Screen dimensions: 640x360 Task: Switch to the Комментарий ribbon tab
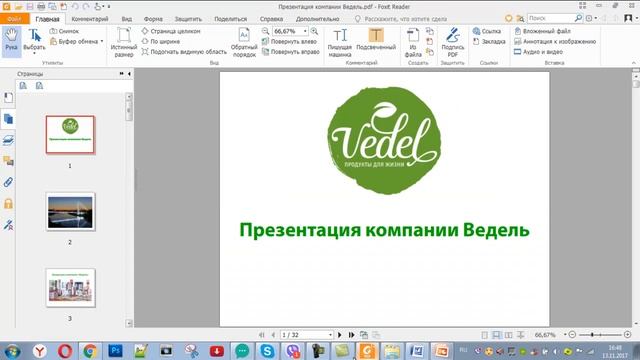pos(90,19)
